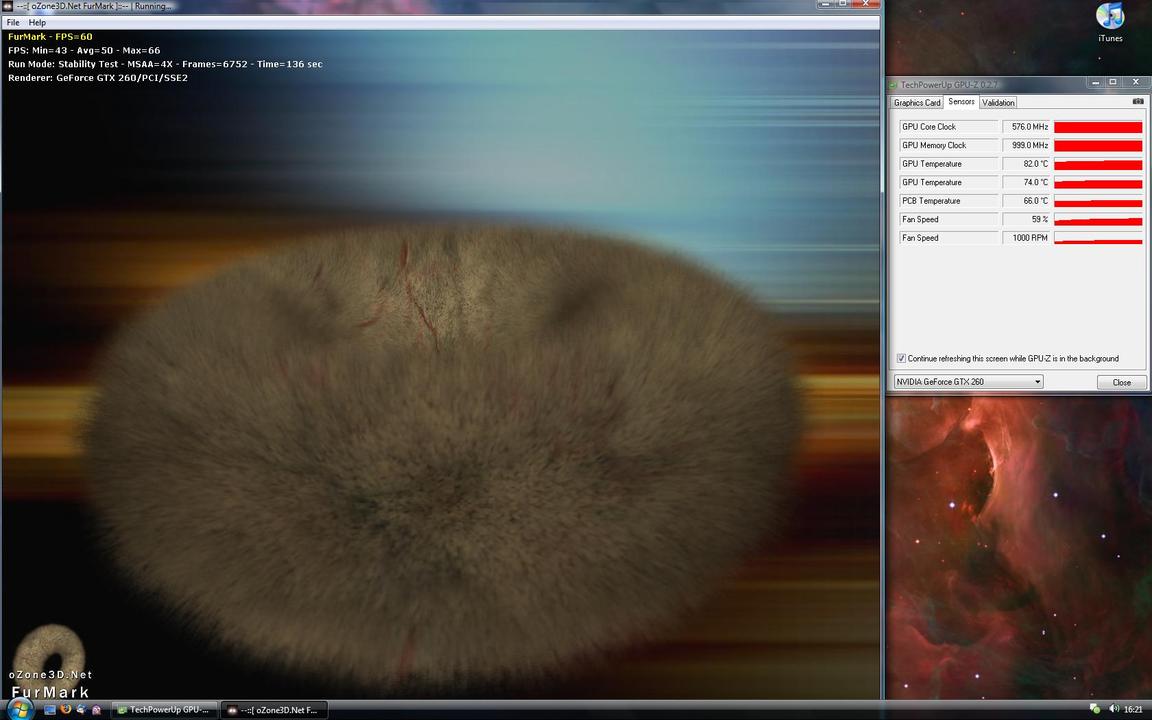Select the Sensors tab in GPU-Z
The width and height of the screenshot is (1152, 720).
point(961,101)
